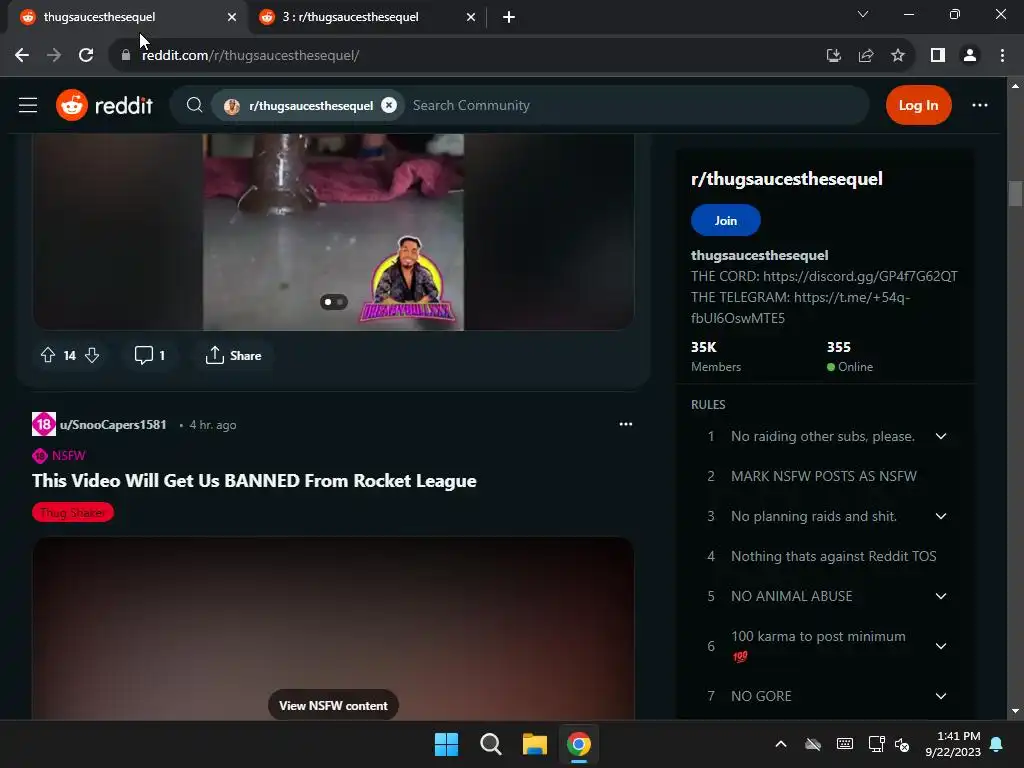
Task: Open comments on the post with 1 comment
Action: coord(150,355)
